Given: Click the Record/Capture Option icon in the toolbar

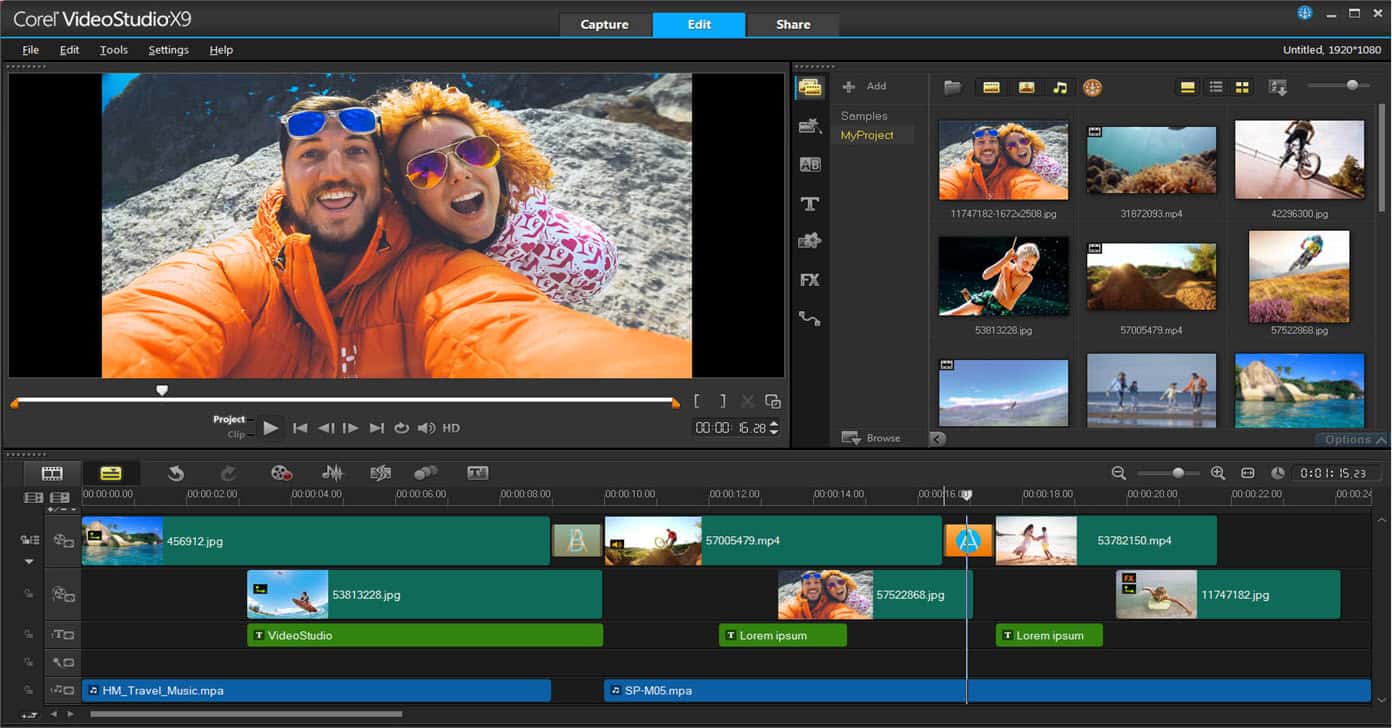Looking at the screenshot, I should coord(281,472).
